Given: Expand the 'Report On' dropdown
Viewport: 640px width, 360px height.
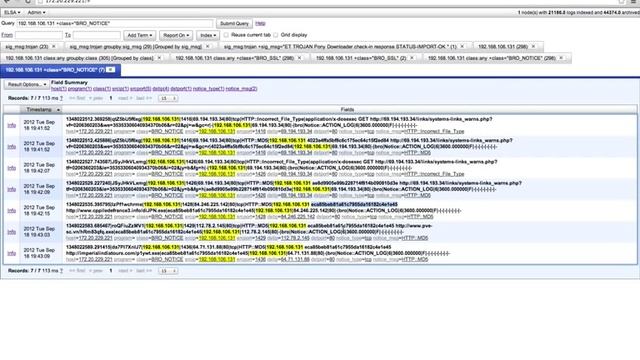Looking at the screenshot, I should tap(176, 36).
